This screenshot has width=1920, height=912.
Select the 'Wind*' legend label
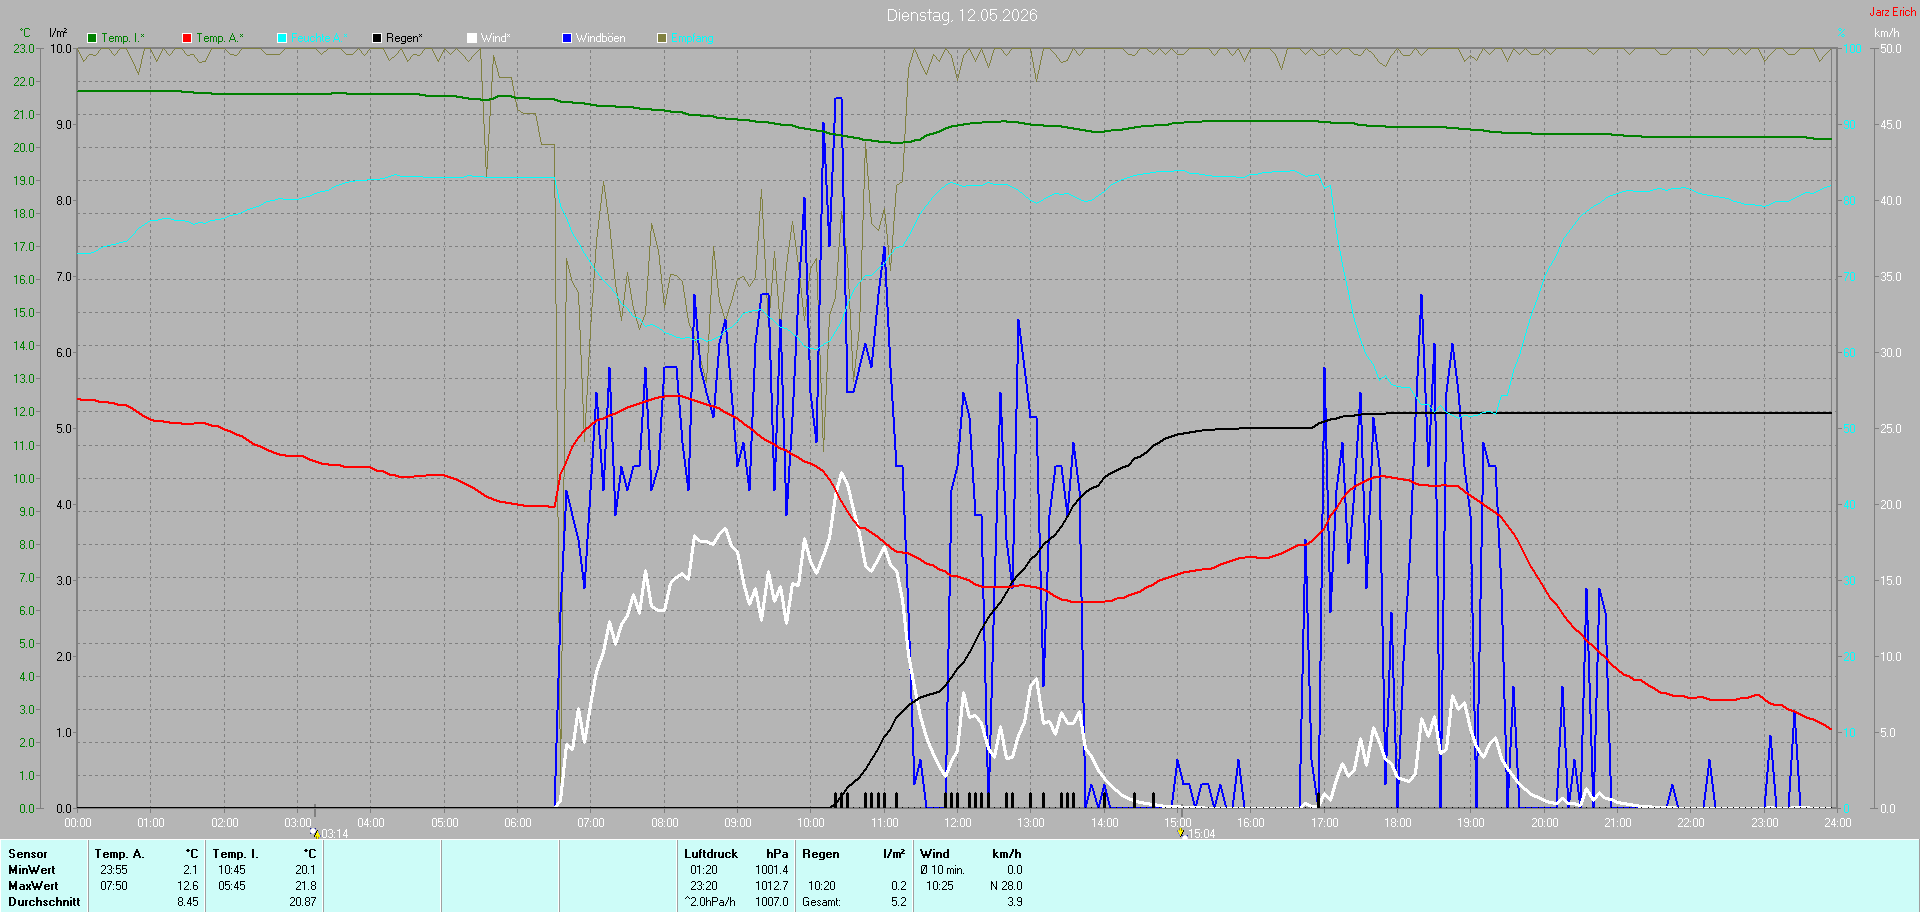pos(496,38)
